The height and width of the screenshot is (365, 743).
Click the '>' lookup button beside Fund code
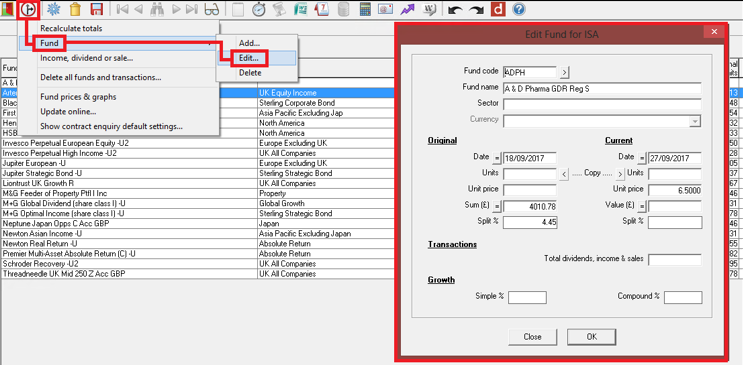point(564,73)
